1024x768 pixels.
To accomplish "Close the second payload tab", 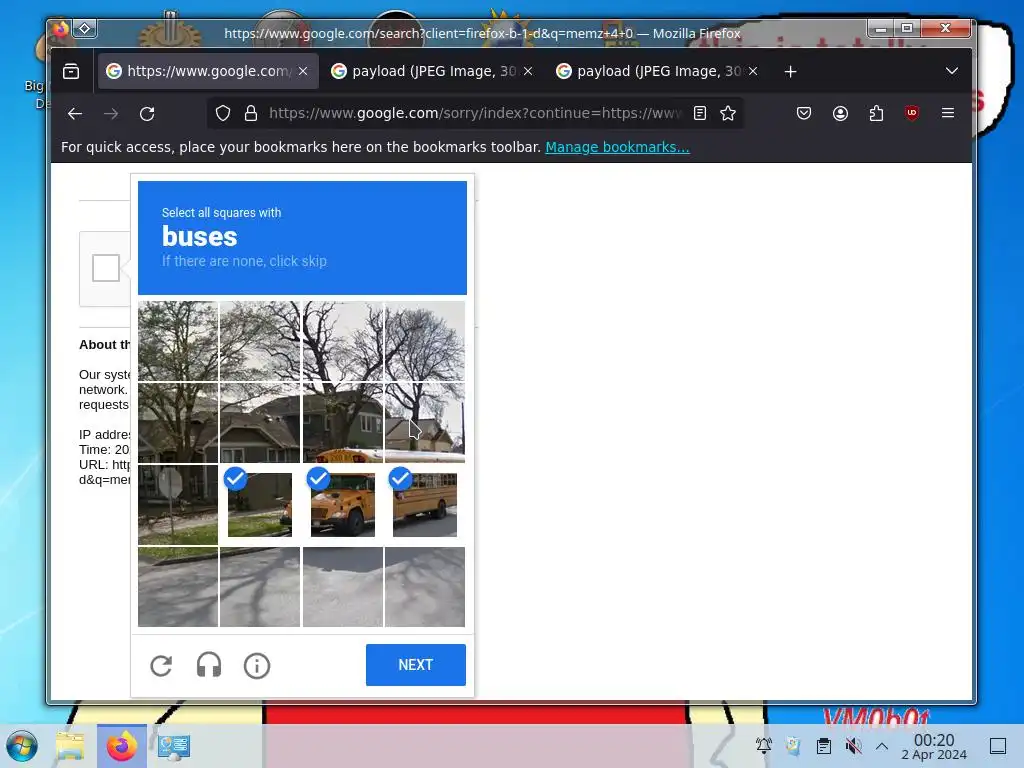I will tap(528, 71).
